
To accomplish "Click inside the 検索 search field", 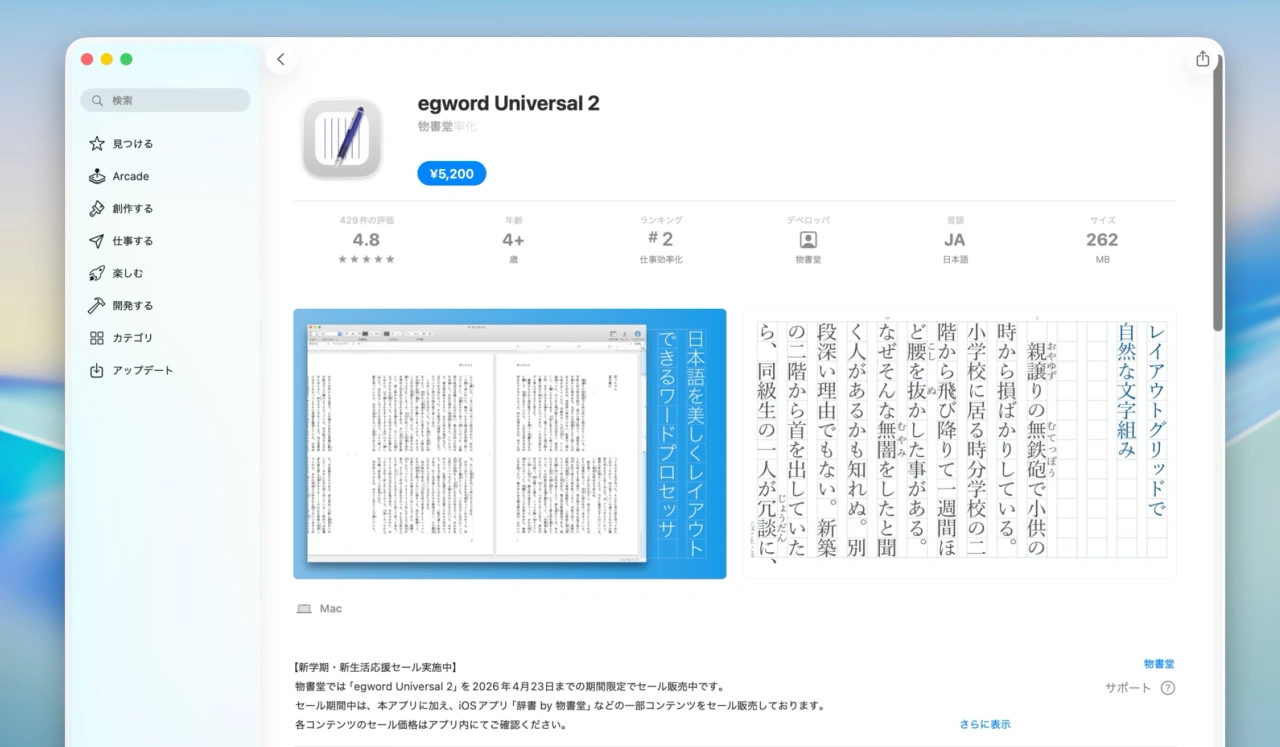I will coord(165,100).
